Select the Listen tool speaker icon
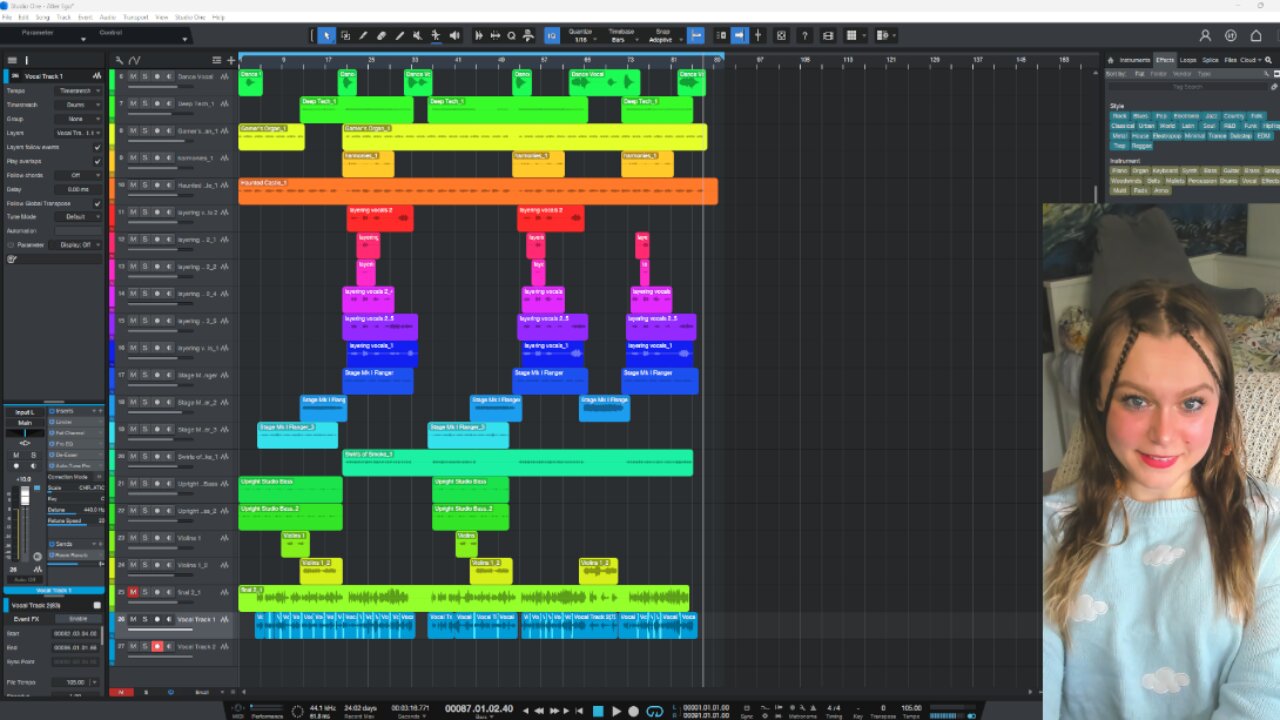The height and width of the screenshot is (720, 1280). [455, 36]
